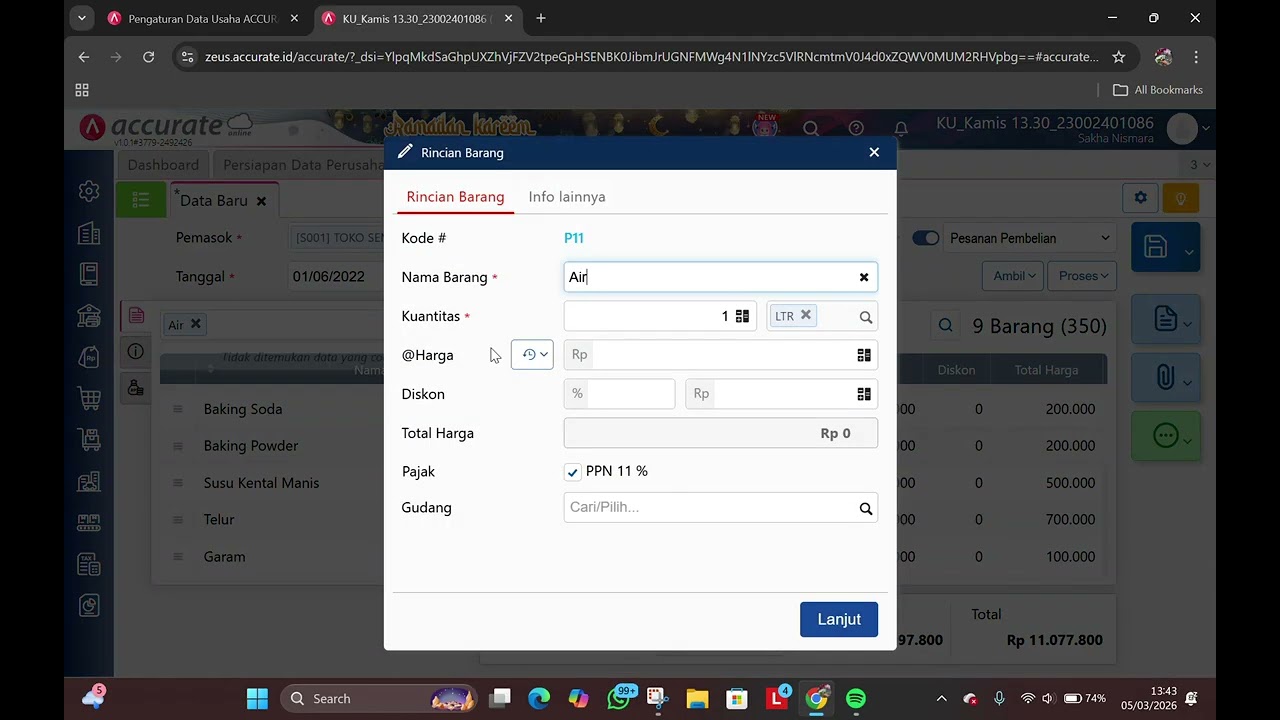Open the manufacturing conveyor sidebar icon
This screenshot has width=1280, height=720.
(89, 523)
